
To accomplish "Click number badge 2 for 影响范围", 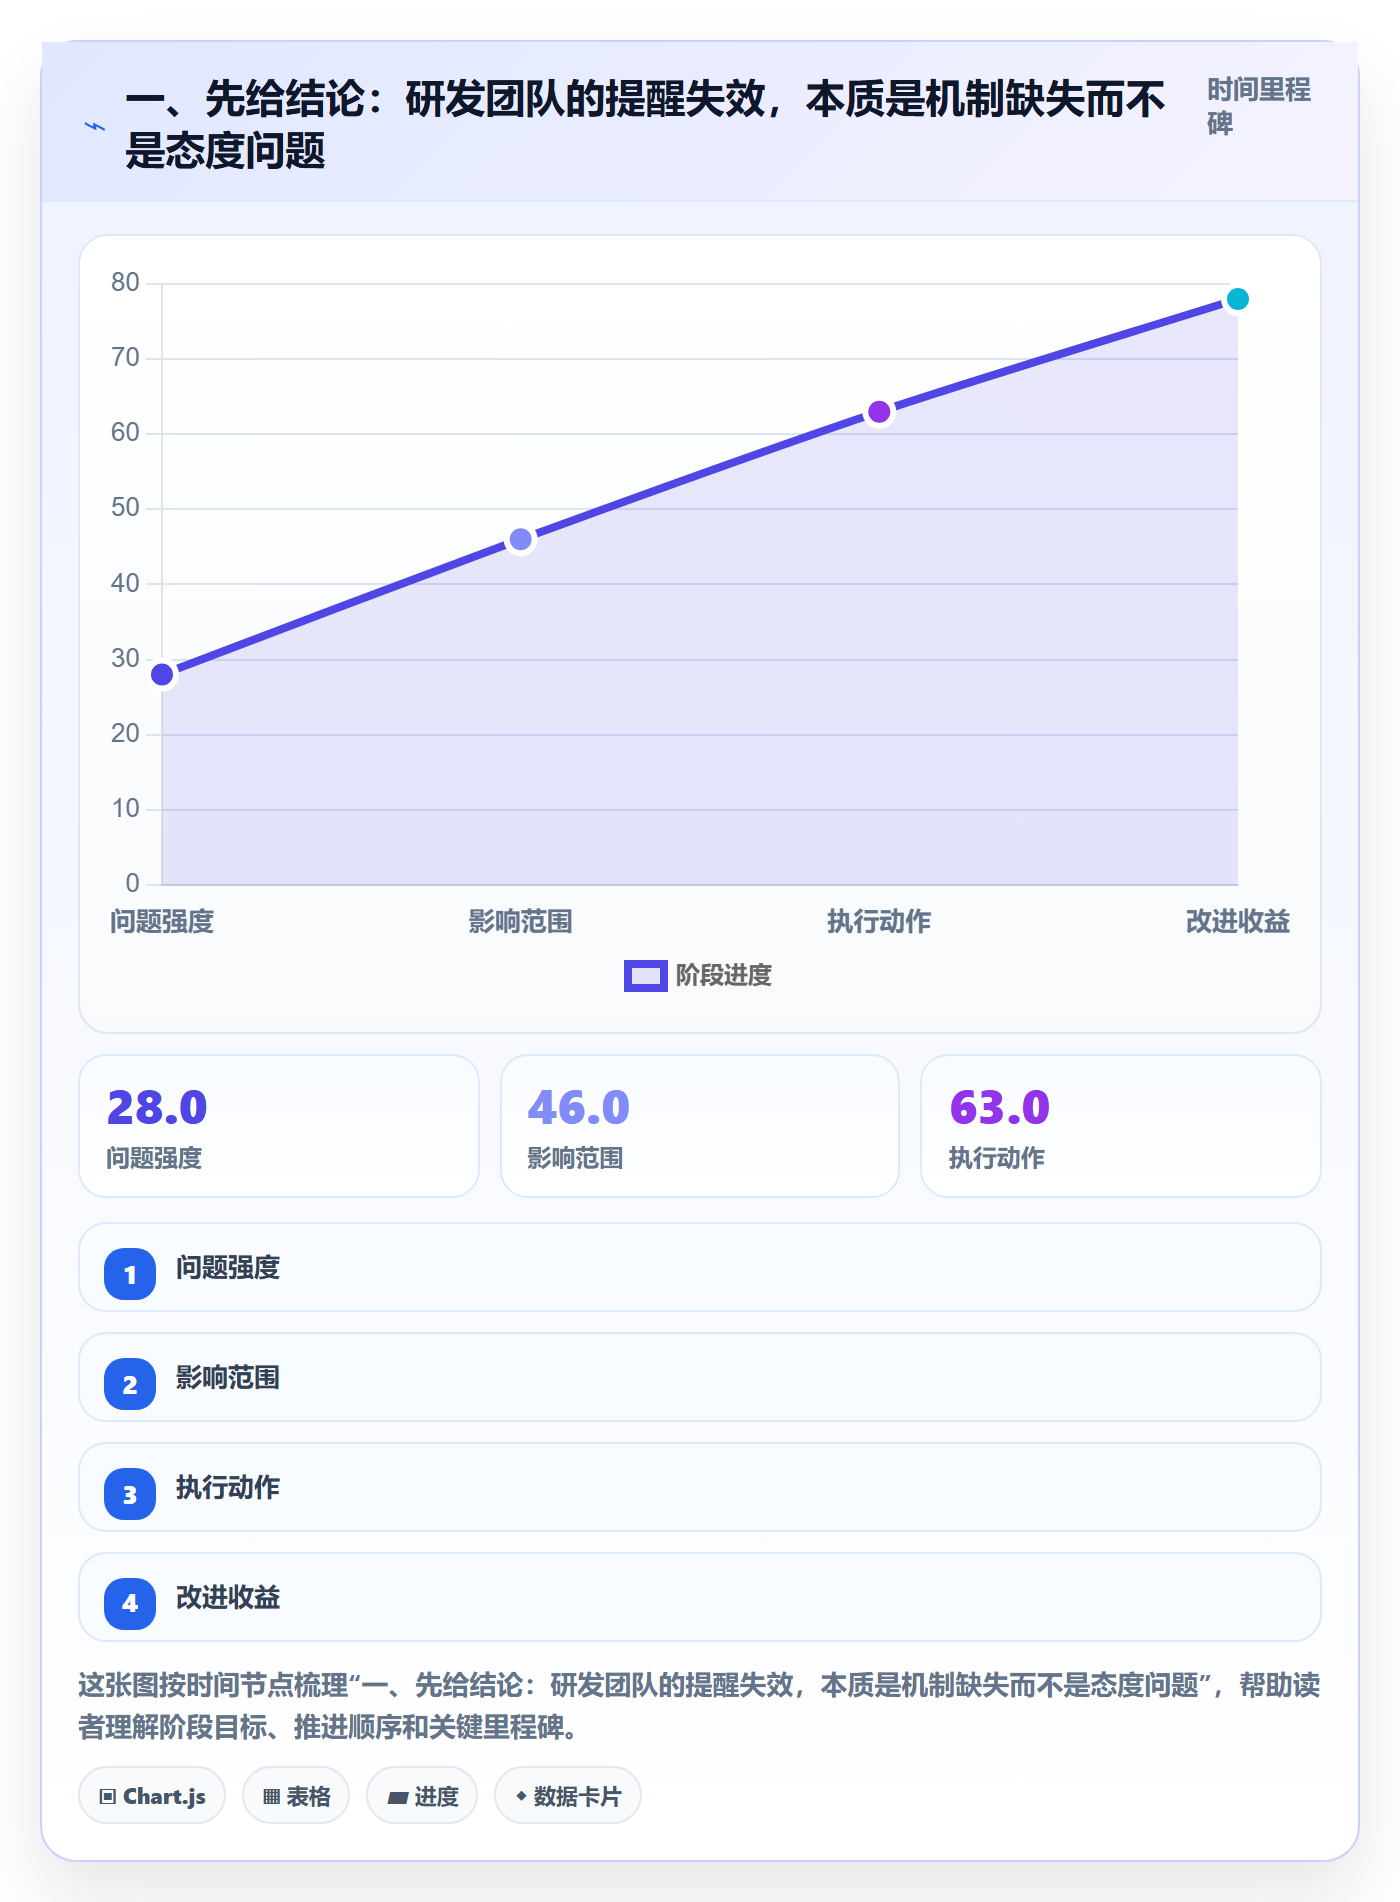I will coord(130,1384).
